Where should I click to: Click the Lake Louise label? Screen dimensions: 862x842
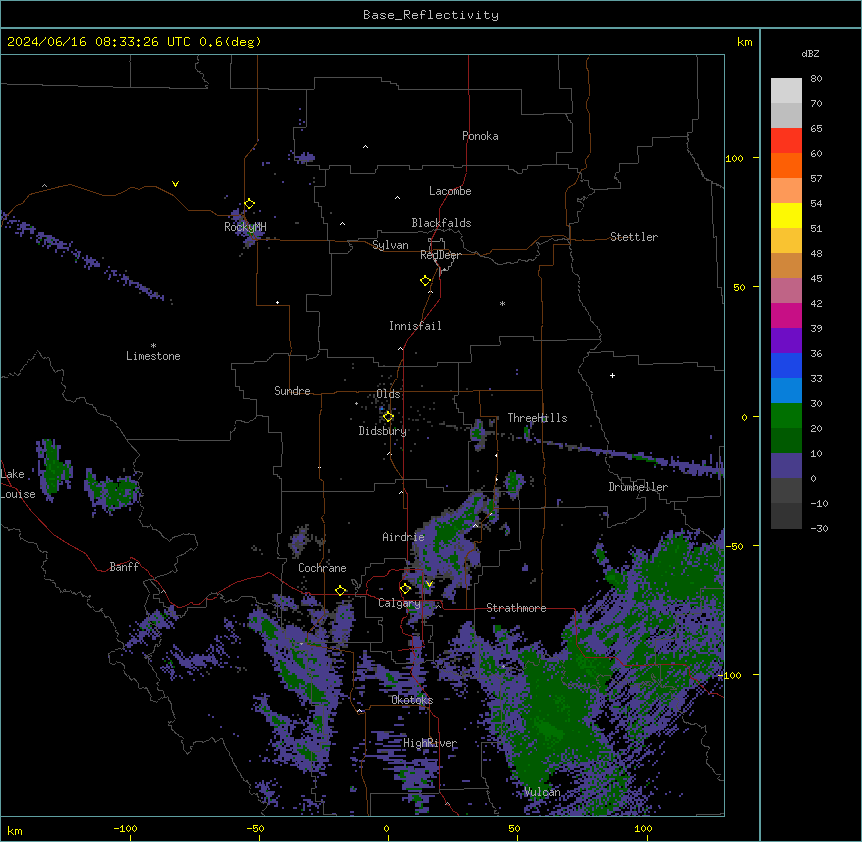tap(18, 484)
